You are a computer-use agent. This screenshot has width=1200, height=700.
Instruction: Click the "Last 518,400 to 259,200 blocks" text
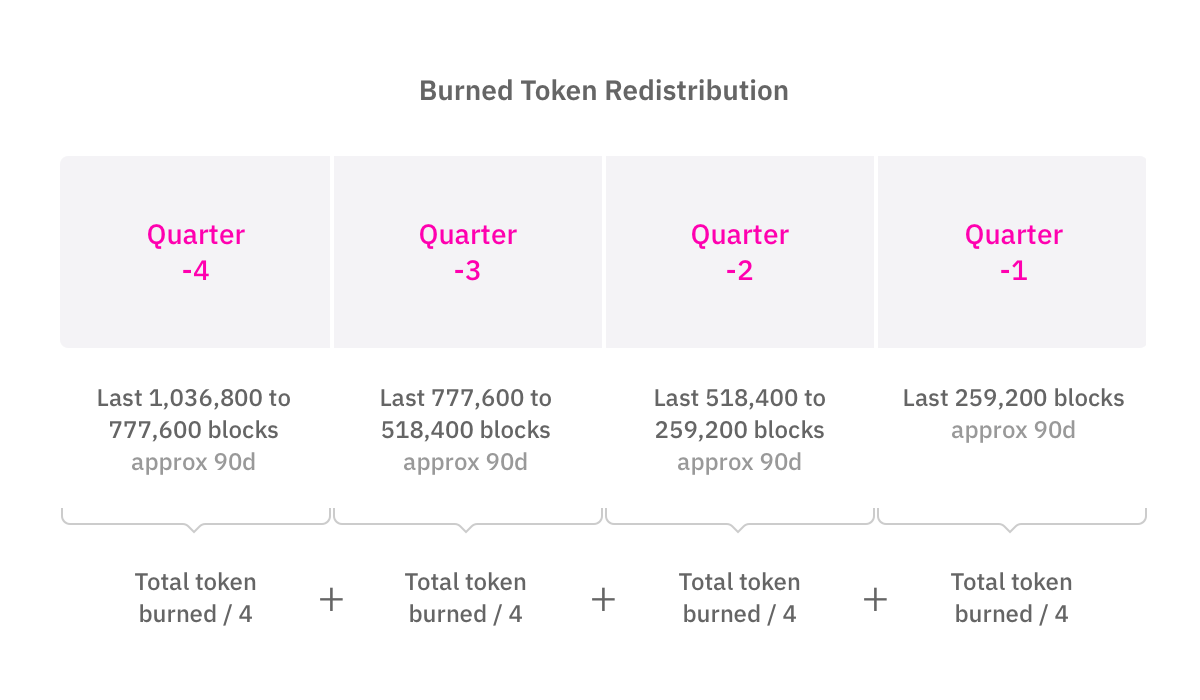tap(740, 414)
